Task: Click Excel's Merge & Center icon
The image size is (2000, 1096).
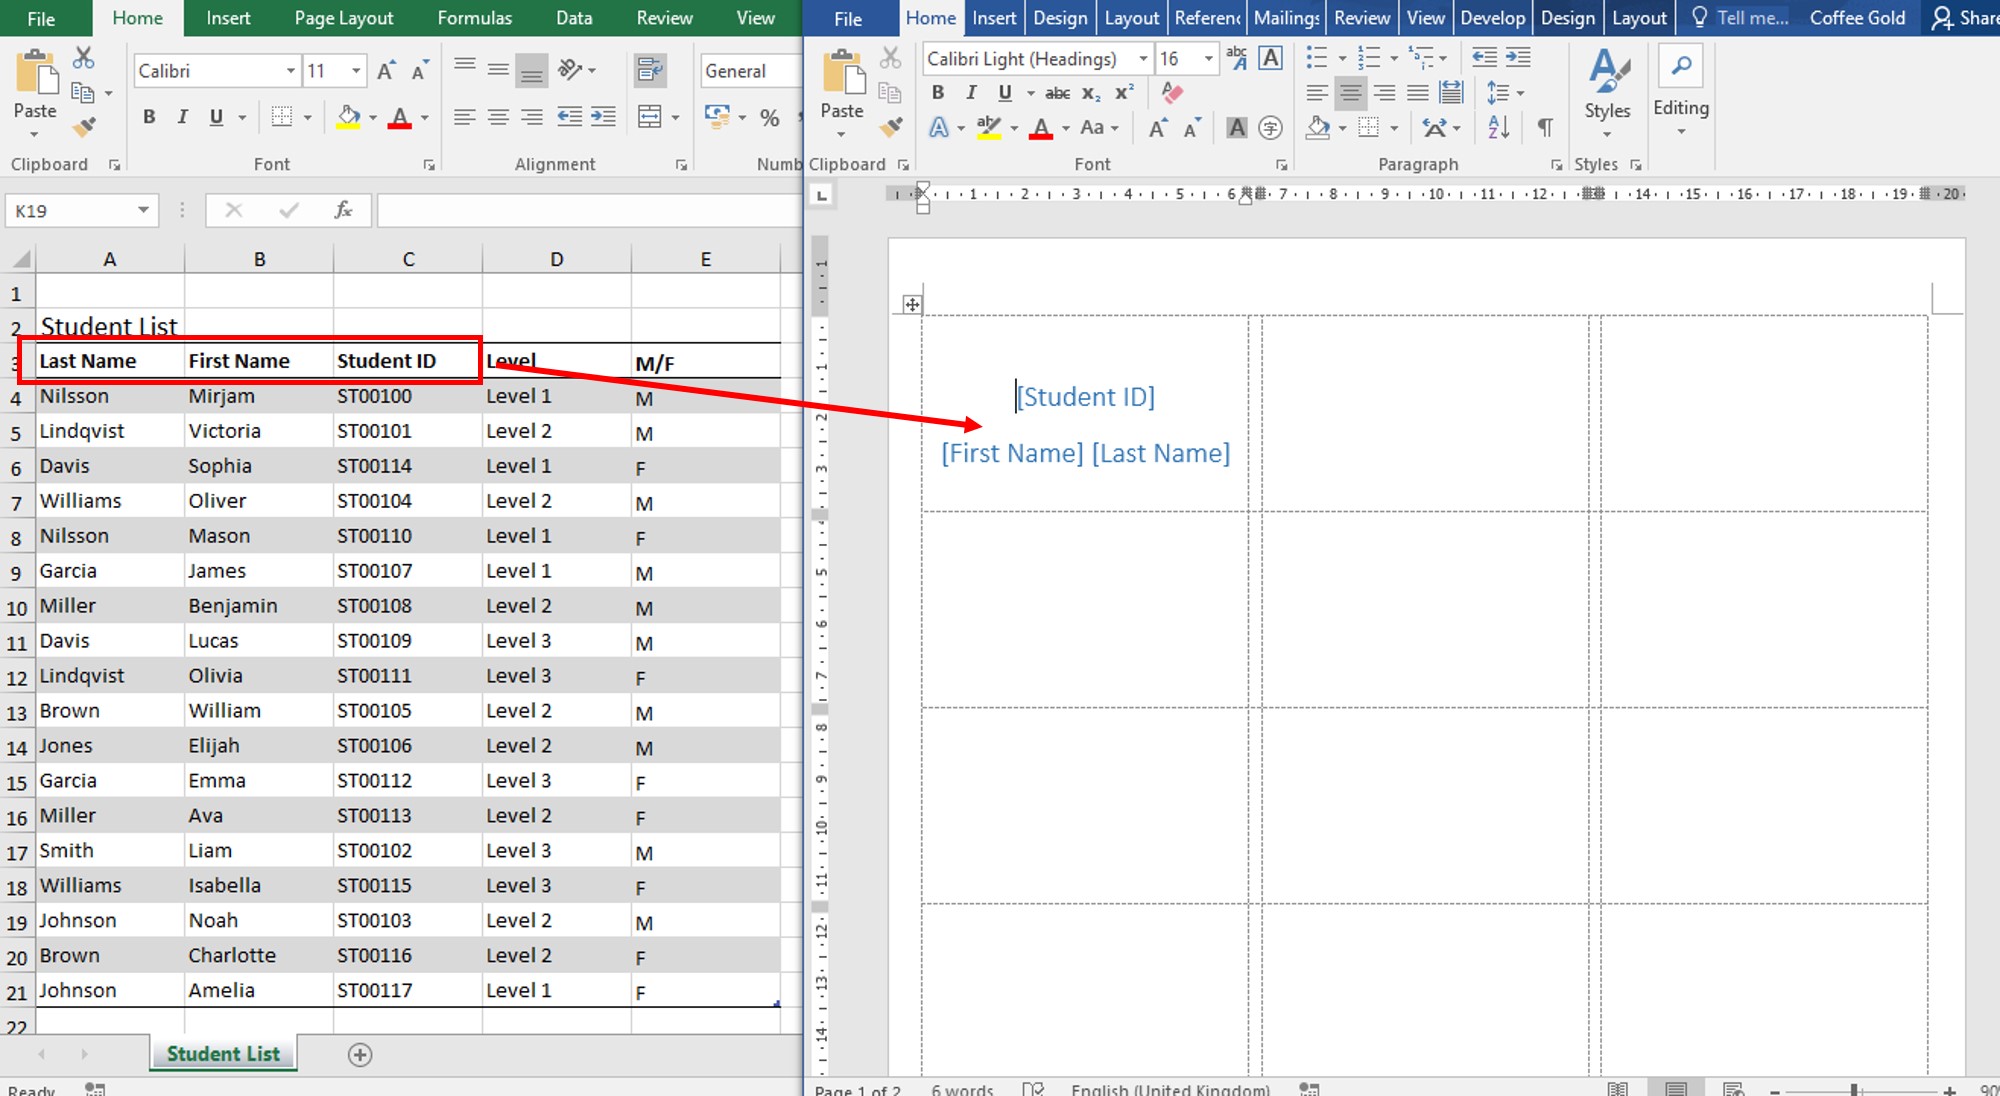Action: tap(650, 117)
